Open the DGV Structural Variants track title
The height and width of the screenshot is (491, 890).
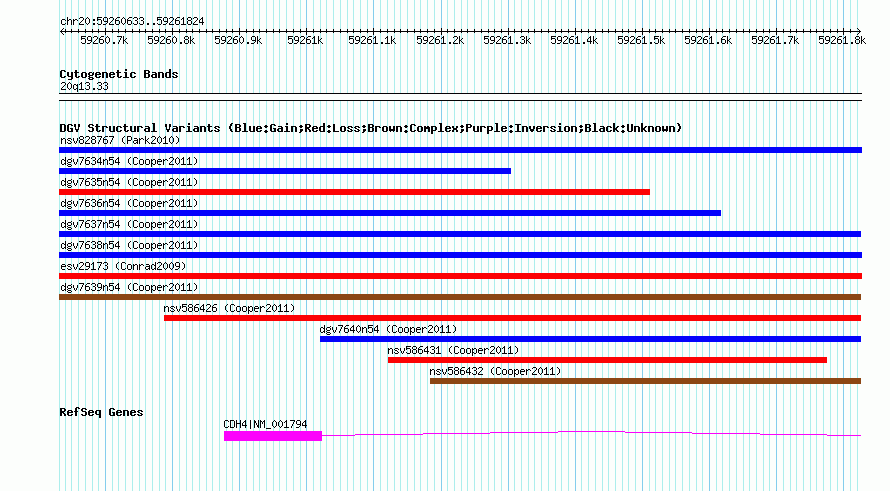(x=371, y=128)
